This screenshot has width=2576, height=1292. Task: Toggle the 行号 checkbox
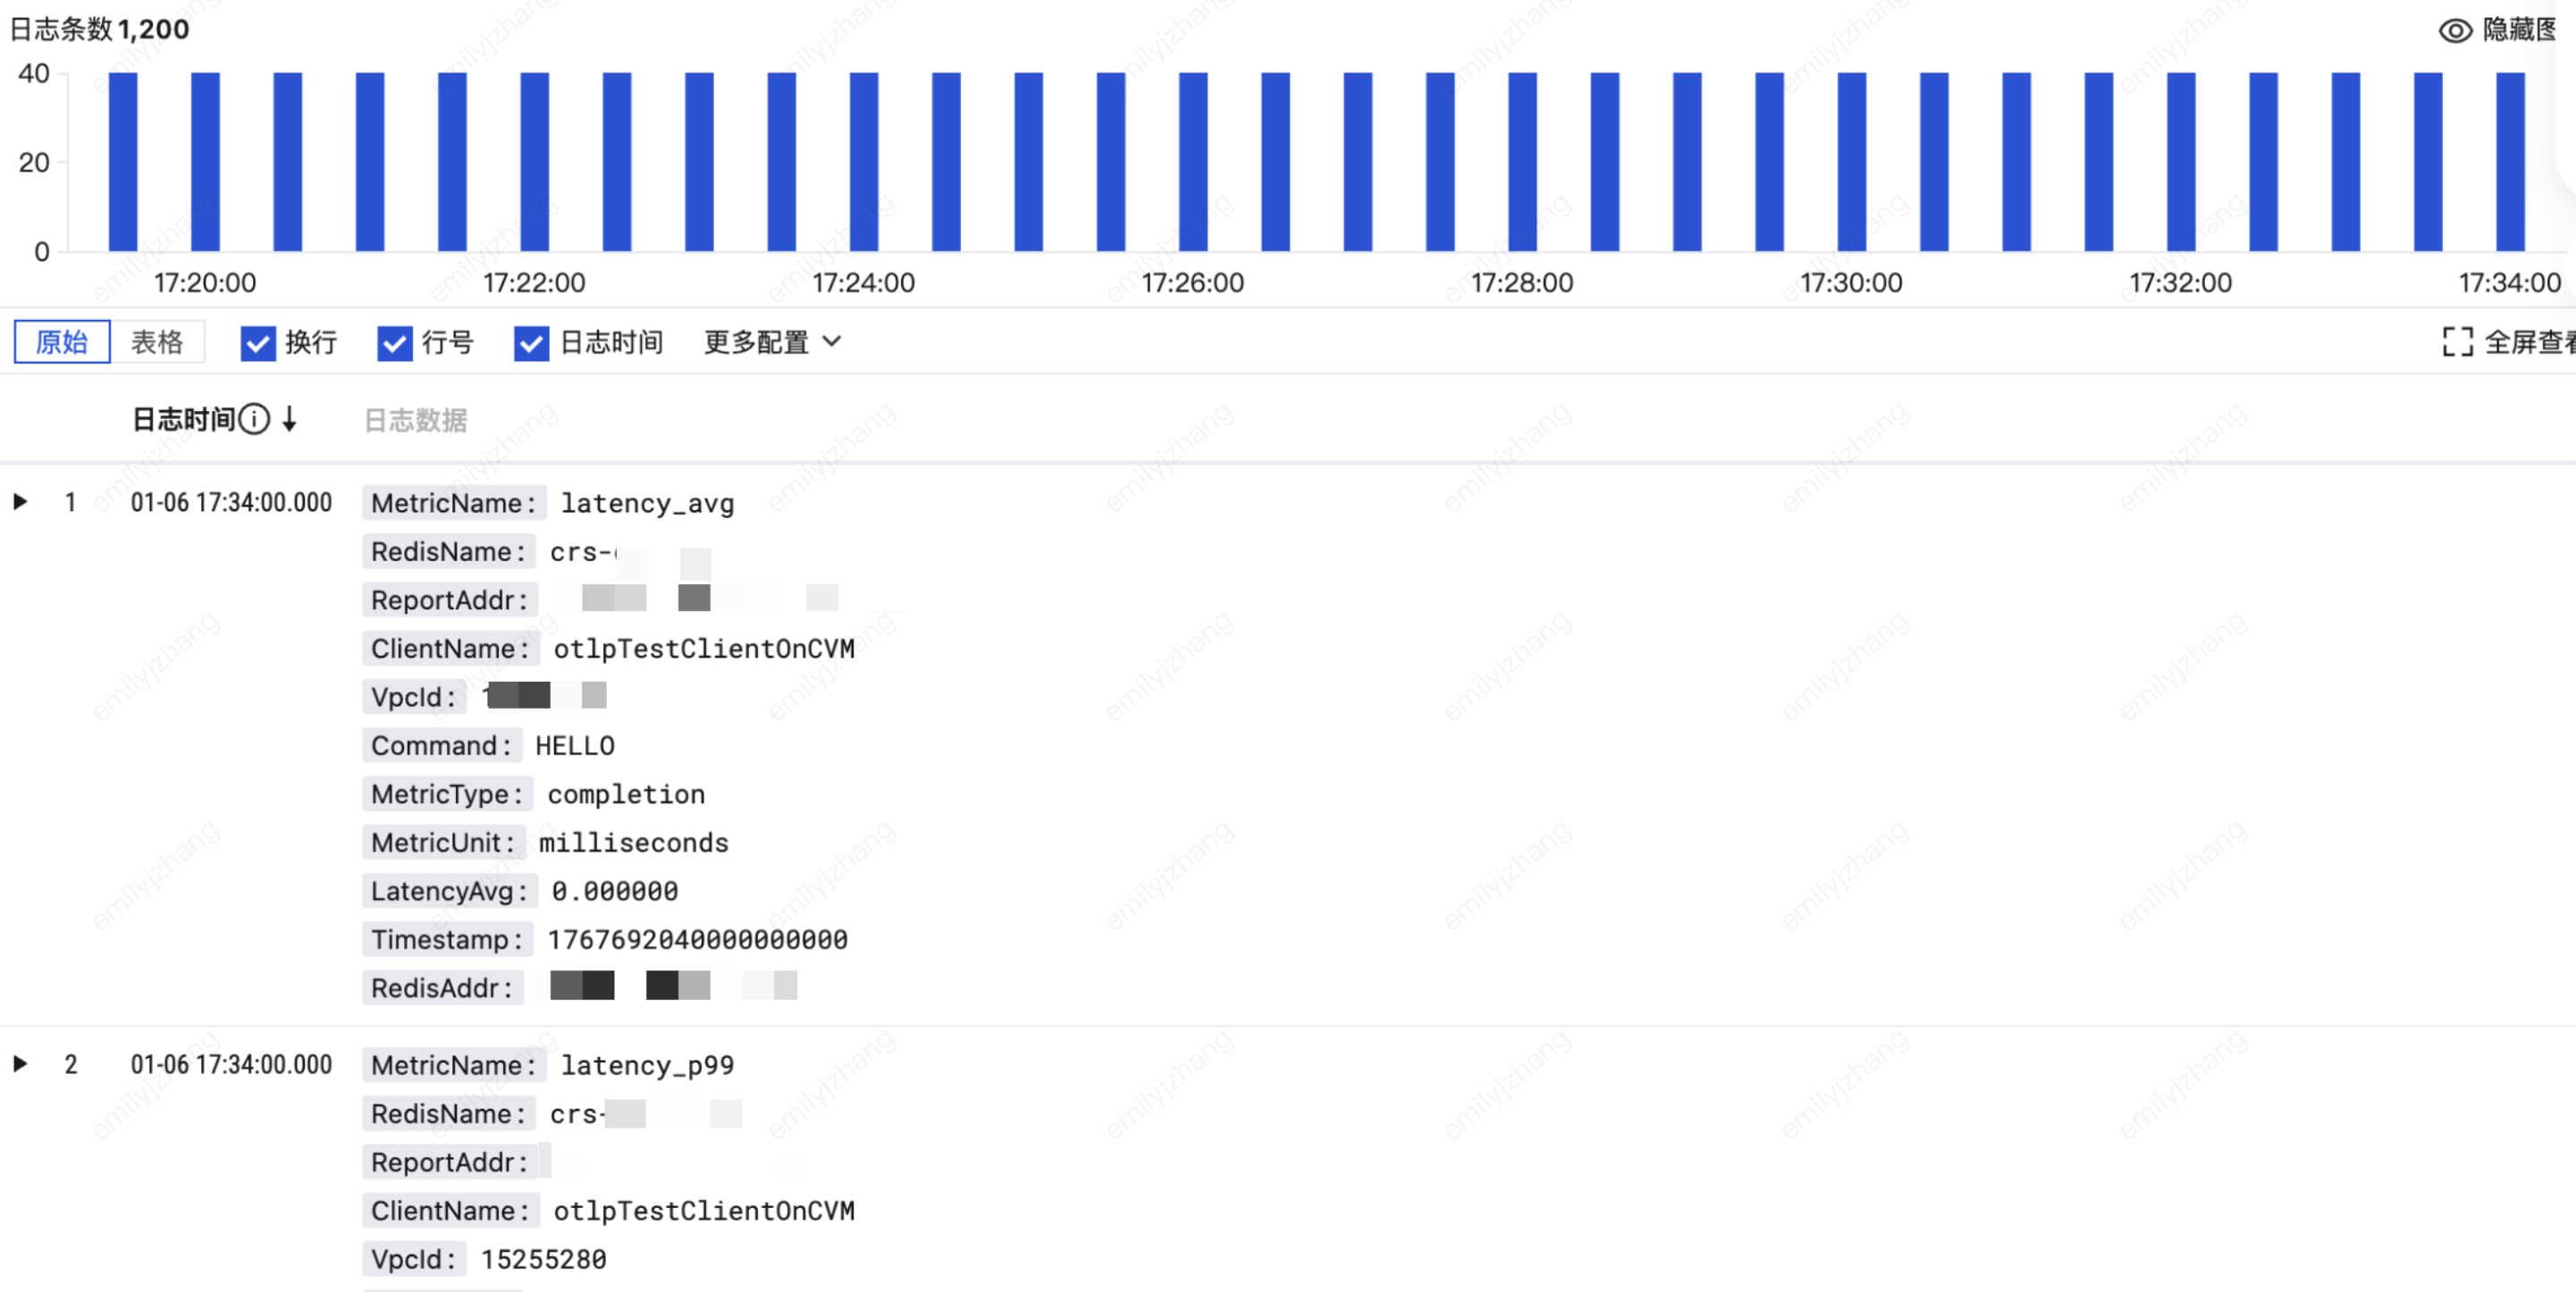(394, 343)
